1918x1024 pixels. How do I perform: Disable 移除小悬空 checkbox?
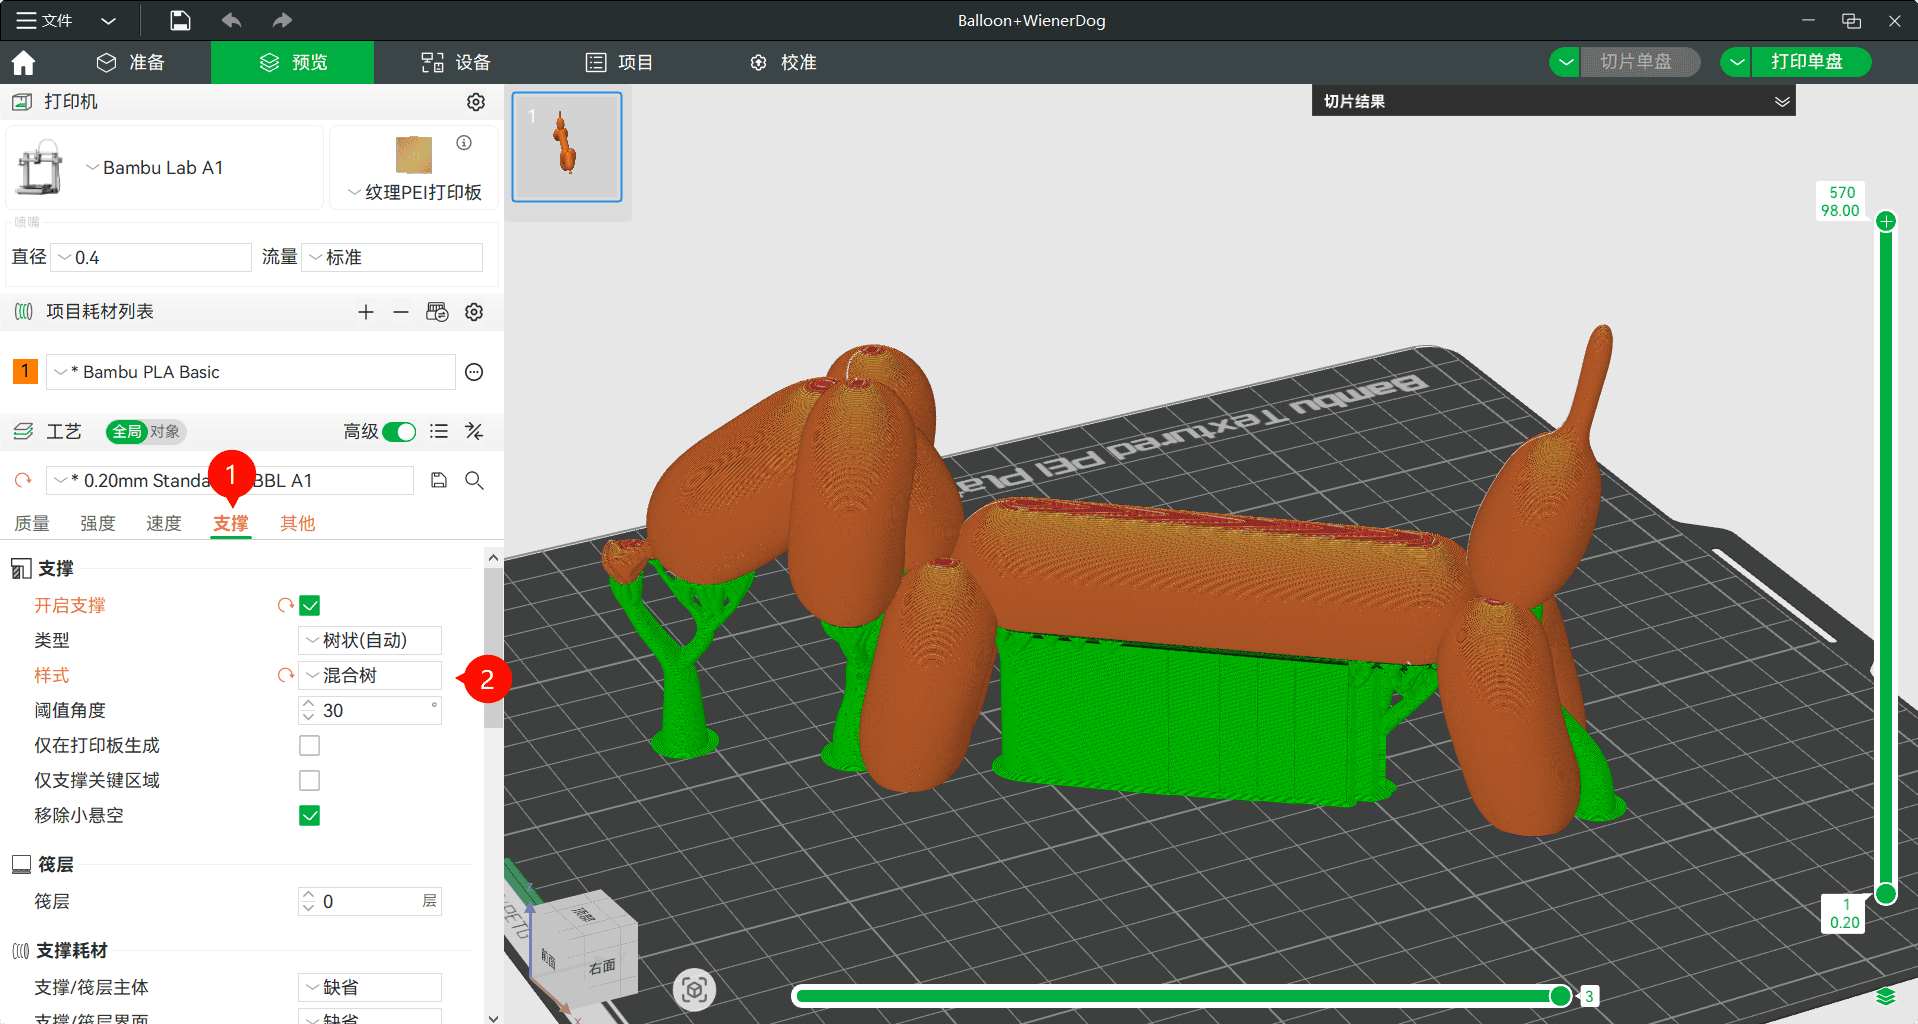point(310,815)
